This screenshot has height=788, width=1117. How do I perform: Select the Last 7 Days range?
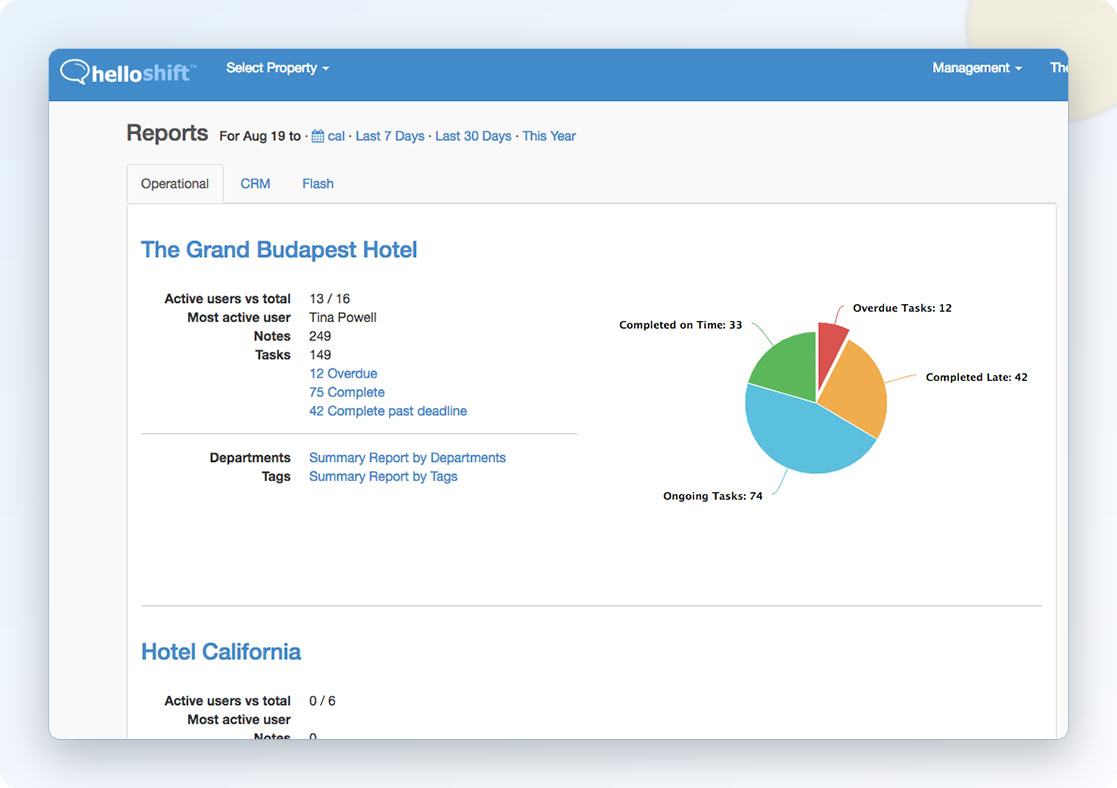tap(390, 136)
